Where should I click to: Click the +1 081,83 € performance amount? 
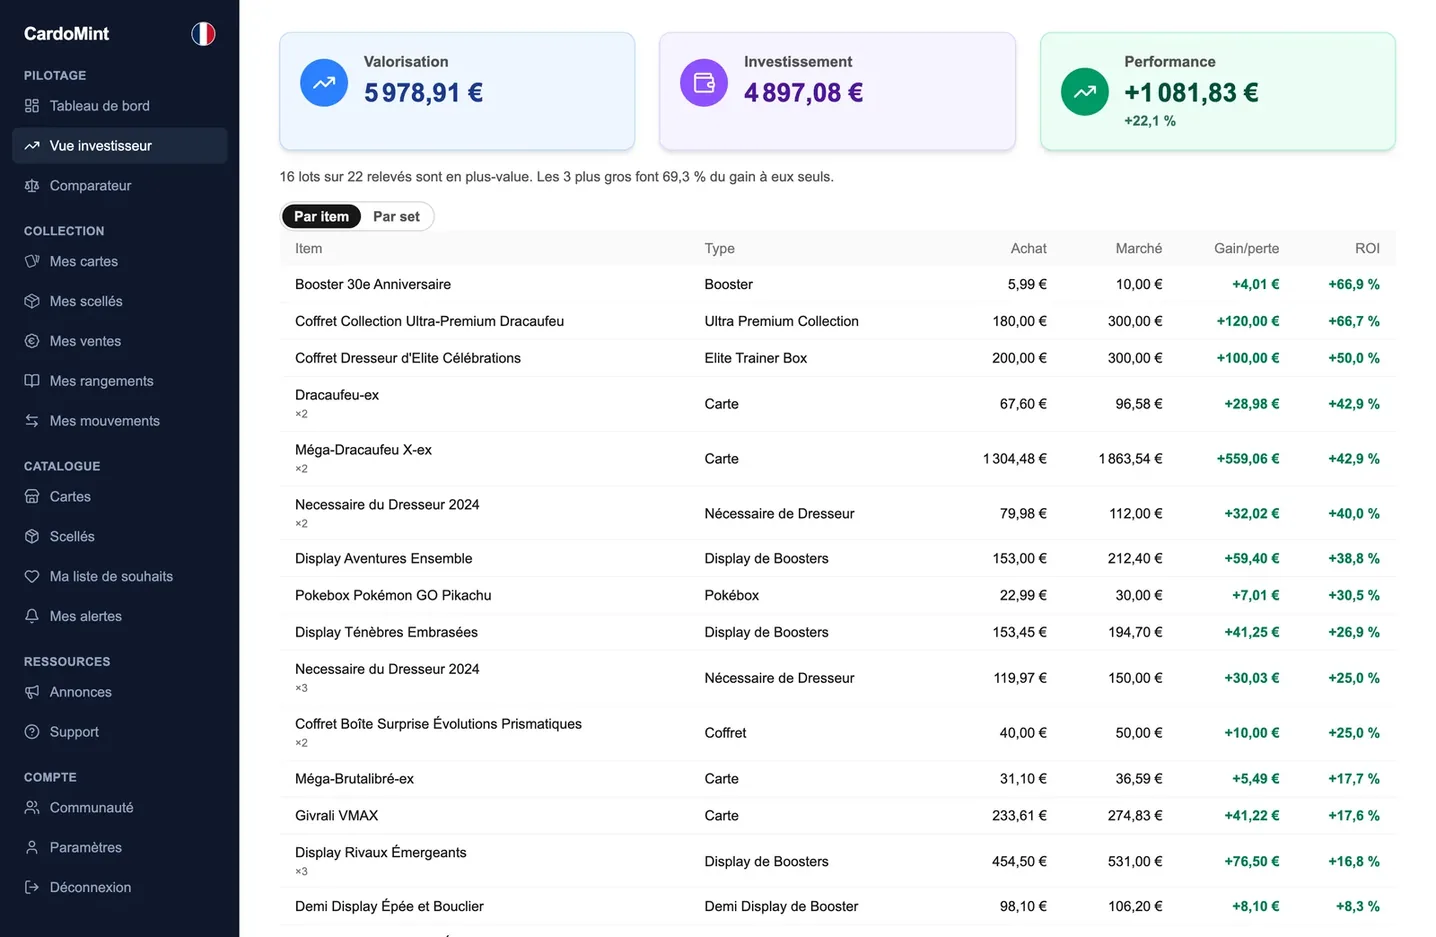1191,93
